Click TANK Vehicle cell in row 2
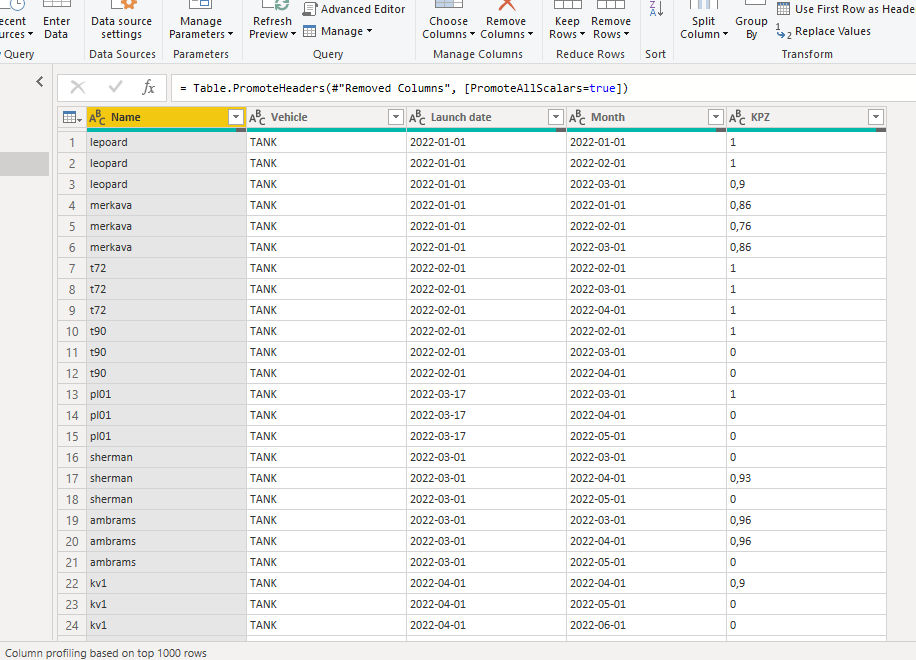 [326, 163]
